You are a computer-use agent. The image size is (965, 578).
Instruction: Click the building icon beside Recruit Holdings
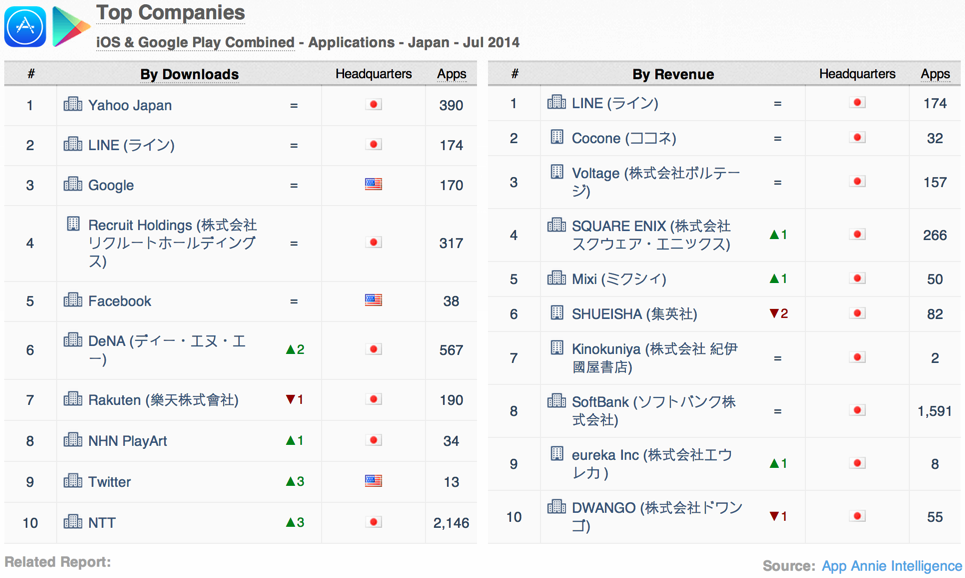point(73,223)
